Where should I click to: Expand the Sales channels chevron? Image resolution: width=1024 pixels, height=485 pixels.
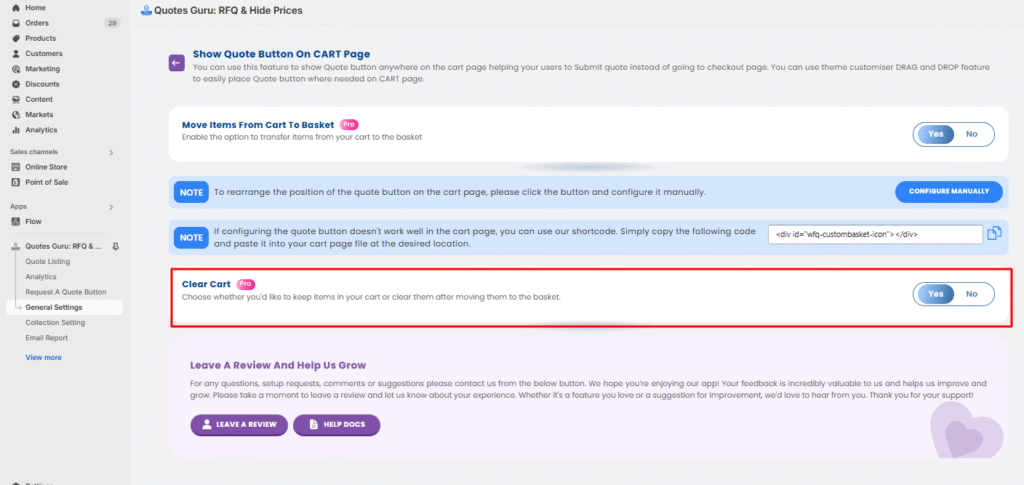pos(111,152)
